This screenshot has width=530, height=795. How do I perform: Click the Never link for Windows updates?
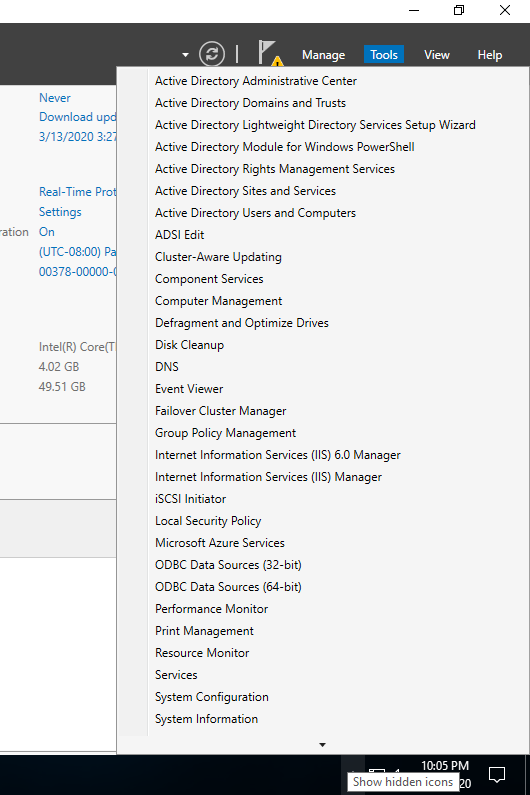click(55, 98)
